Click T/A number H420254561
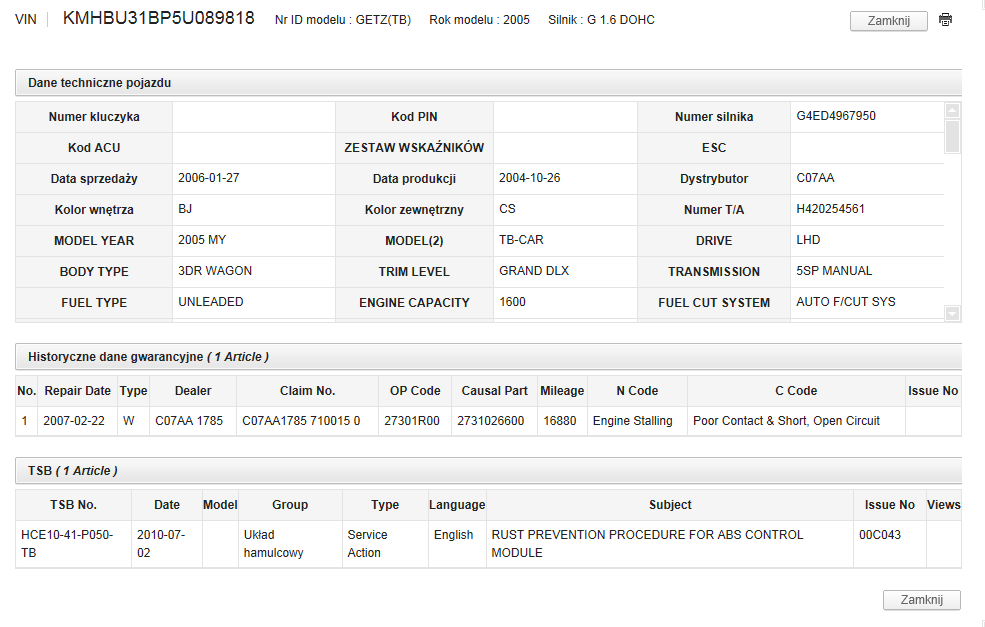Image resolution: width=985 pixels, height=627 pixels. [830, 209]
